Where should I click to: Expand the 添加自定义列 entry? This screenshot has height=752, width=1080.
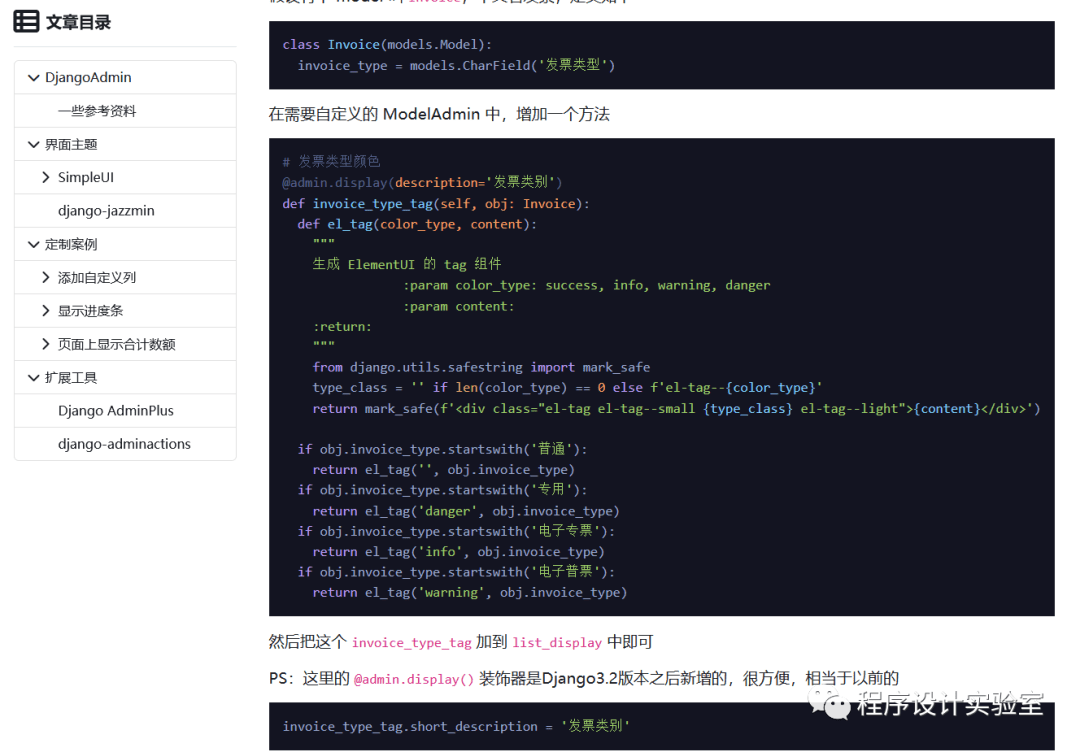[x=47, y=277]
